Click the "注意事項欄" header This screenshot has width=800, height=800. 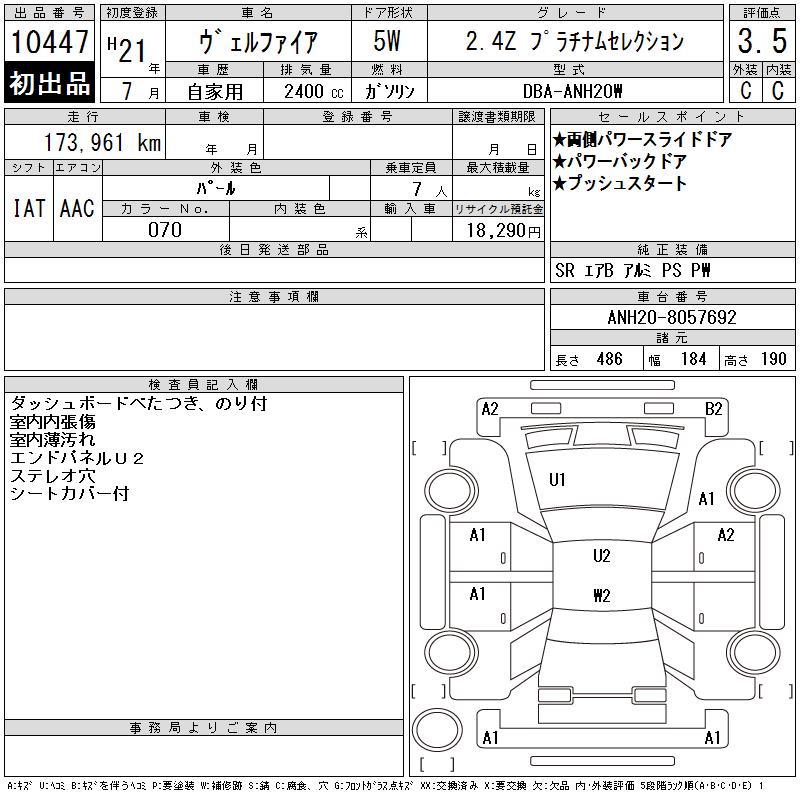tap(274, 297)
